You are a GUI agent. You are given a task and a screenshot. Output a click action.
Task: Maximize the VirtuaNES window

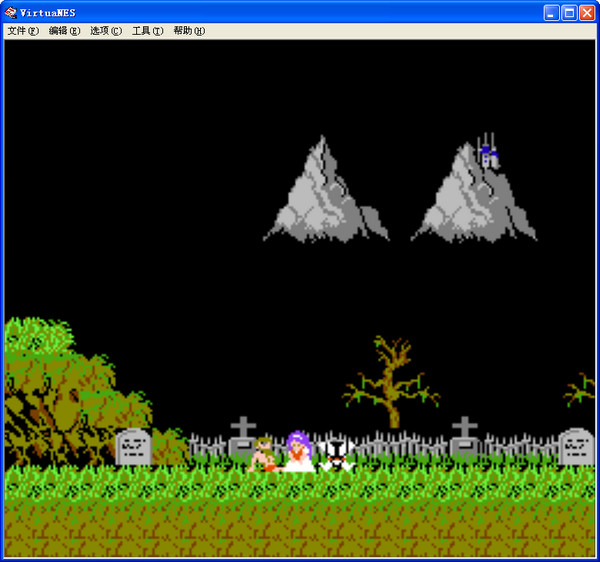(x=569, y=13)
